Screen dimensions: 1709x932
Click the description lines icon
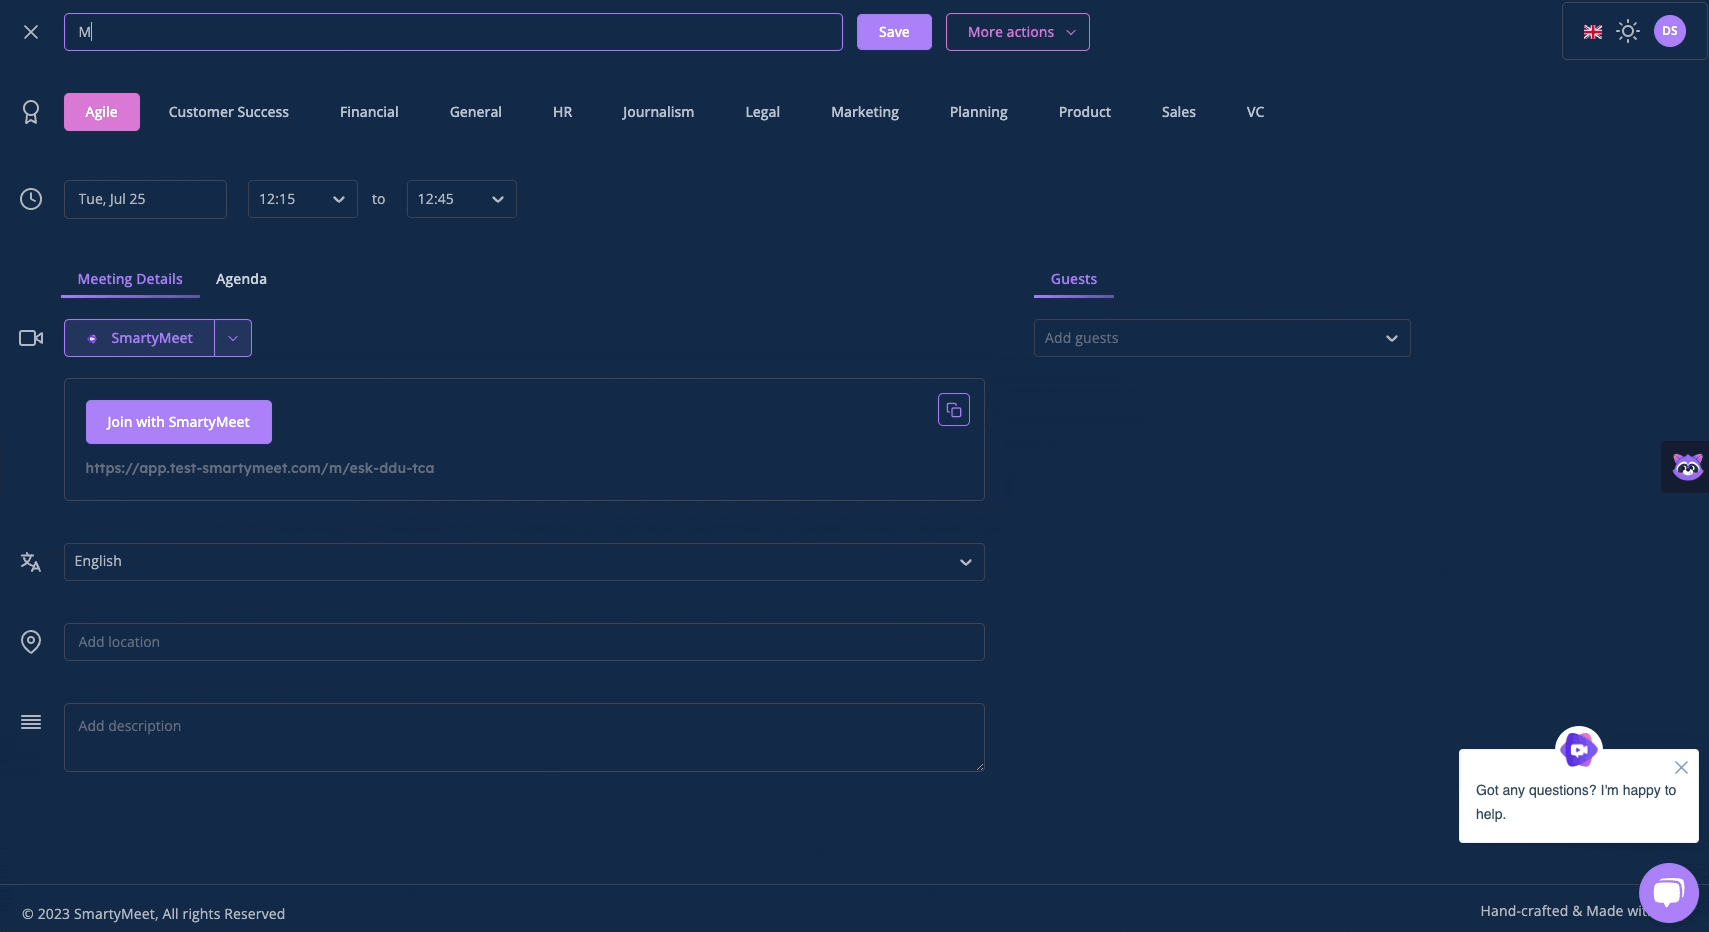click(31, 722)
